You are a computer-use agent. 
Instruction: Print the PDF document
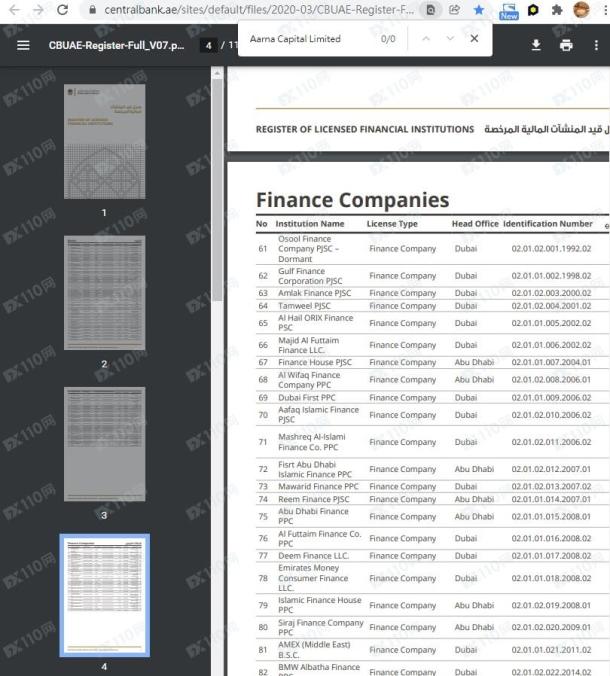point(566,45)
